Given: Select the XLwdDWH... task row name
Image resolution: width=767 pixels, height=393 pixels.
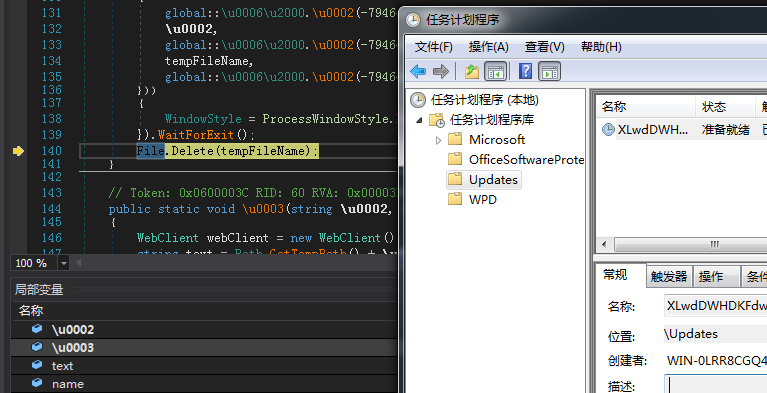Looking at the screenshot, I should 653,130.
